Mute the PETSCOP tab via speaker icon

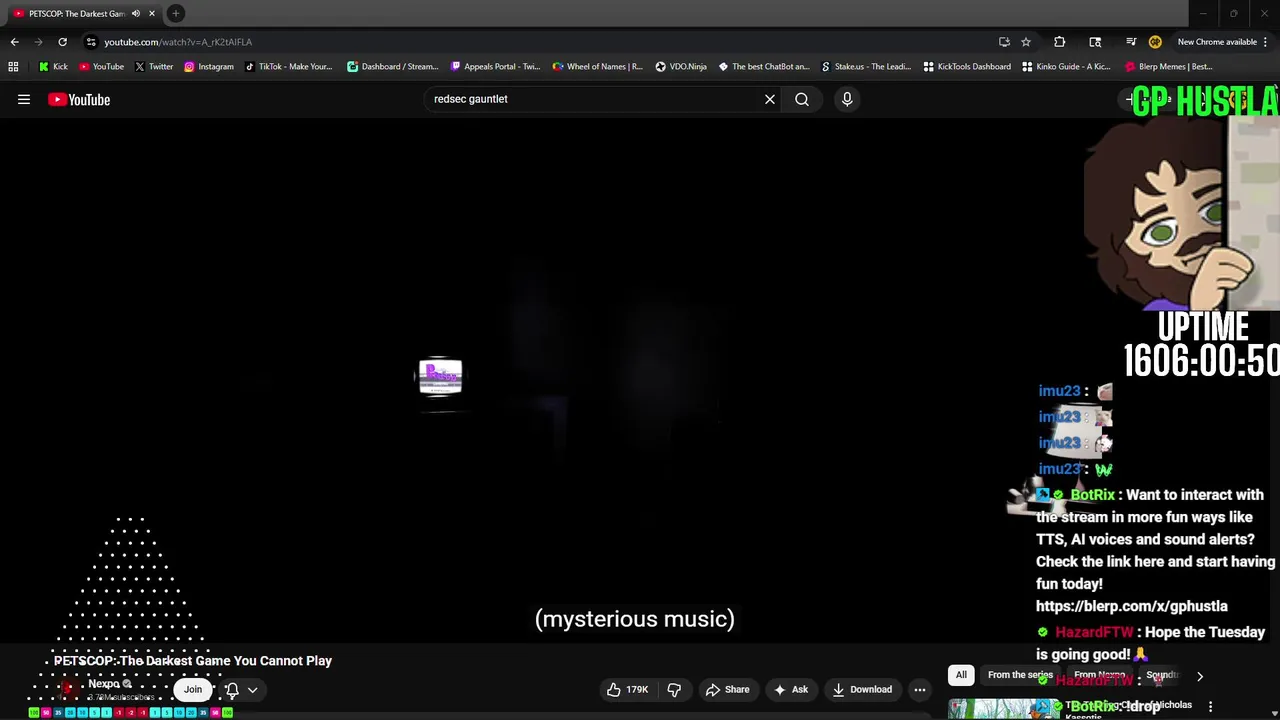(x=136, y=14)
